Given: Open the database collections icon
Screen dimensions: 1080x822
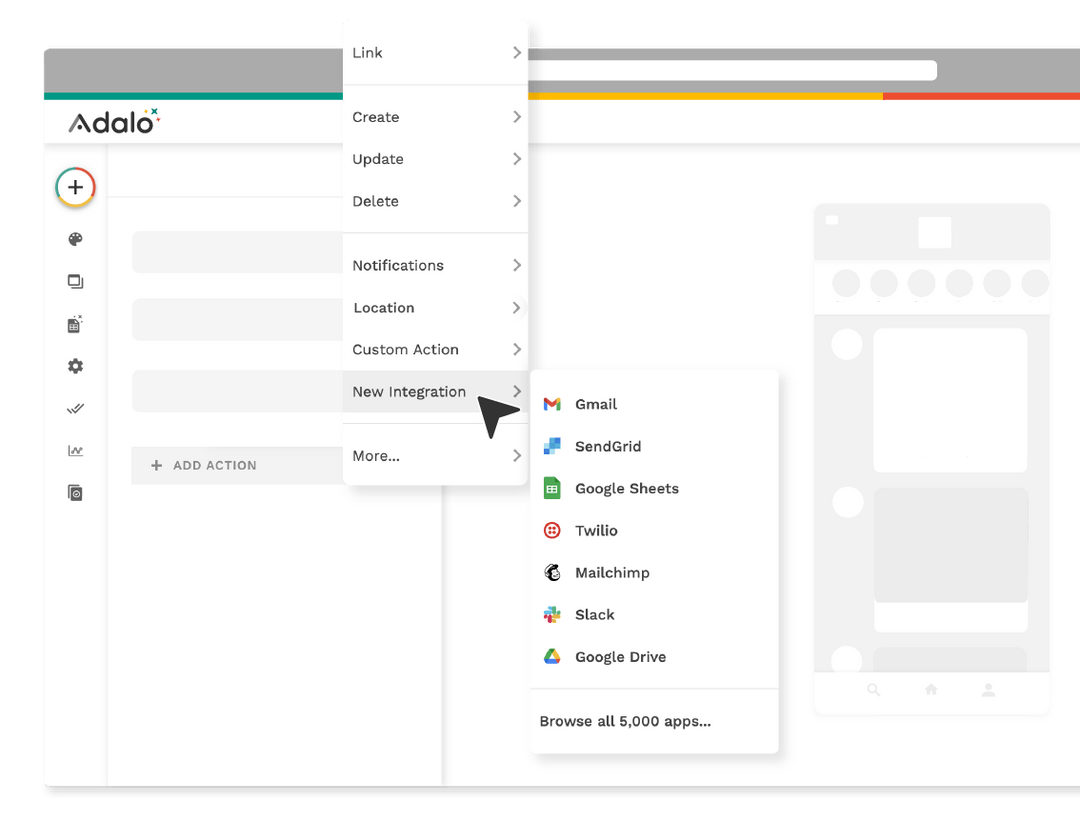Looking at the screenshot, I should point(75,324).
